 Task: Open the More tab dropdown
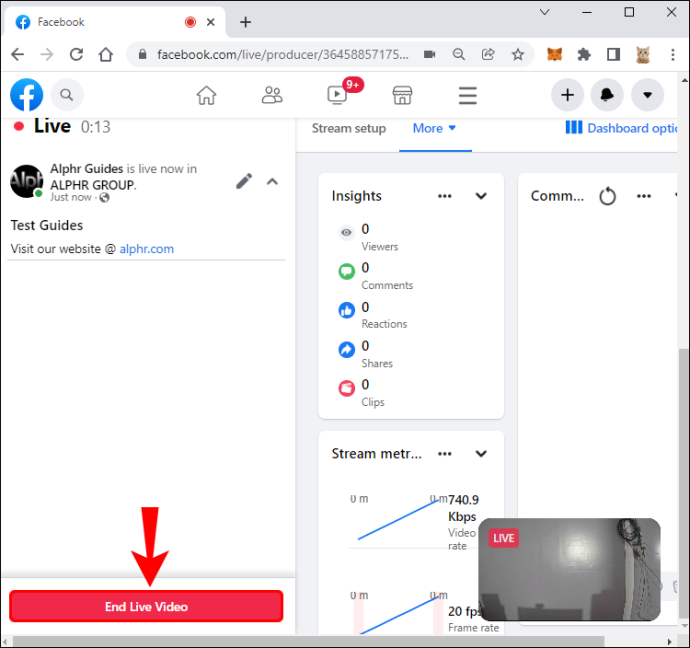pos(434,128)
